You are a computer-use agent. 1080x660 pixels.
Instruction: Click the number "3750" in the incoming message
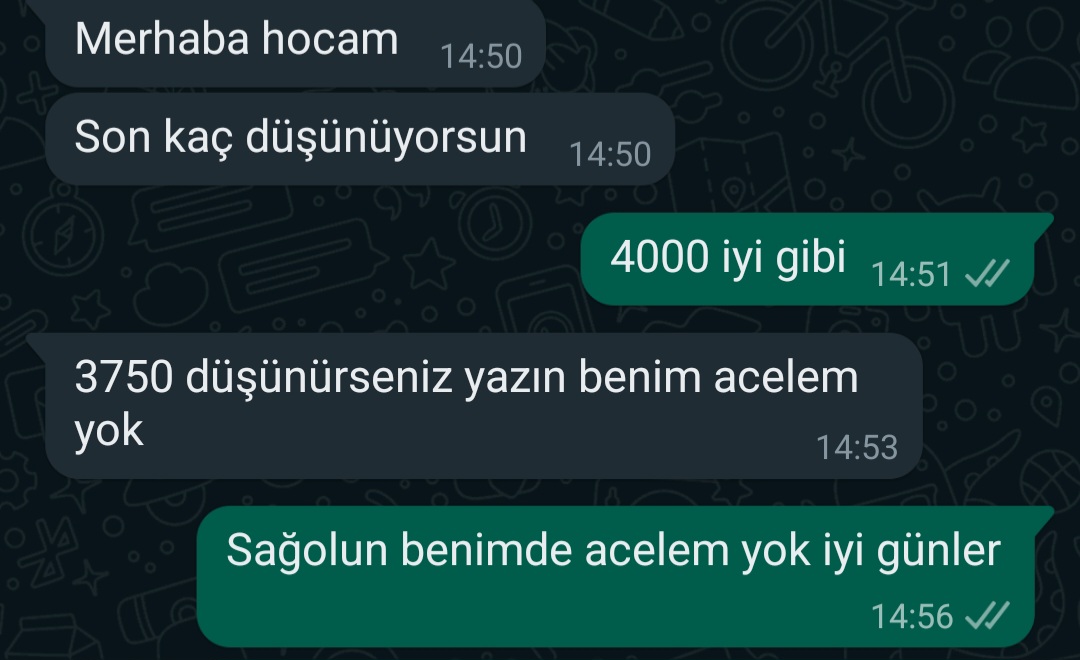point(123,377)
